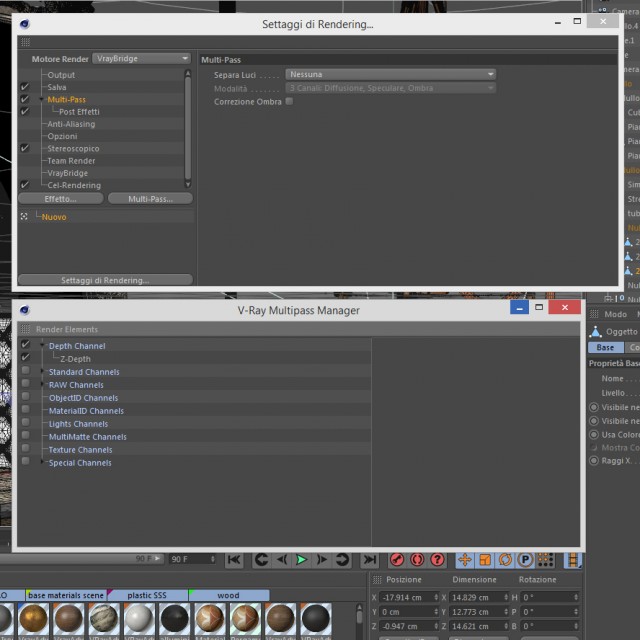Click the Nuovo render setting icon
Viewport: 640px width, 640px height.
(24, 217)
